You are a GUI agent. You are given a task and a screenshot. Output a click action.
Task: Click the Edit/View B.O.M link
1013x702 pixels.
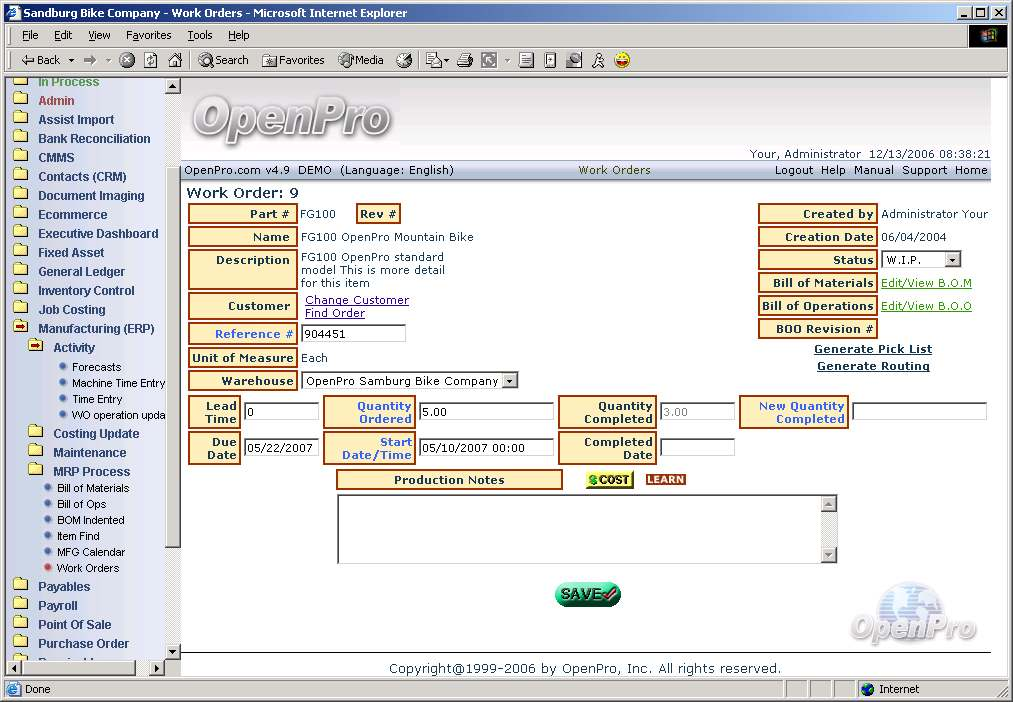[x=925, y=283]
